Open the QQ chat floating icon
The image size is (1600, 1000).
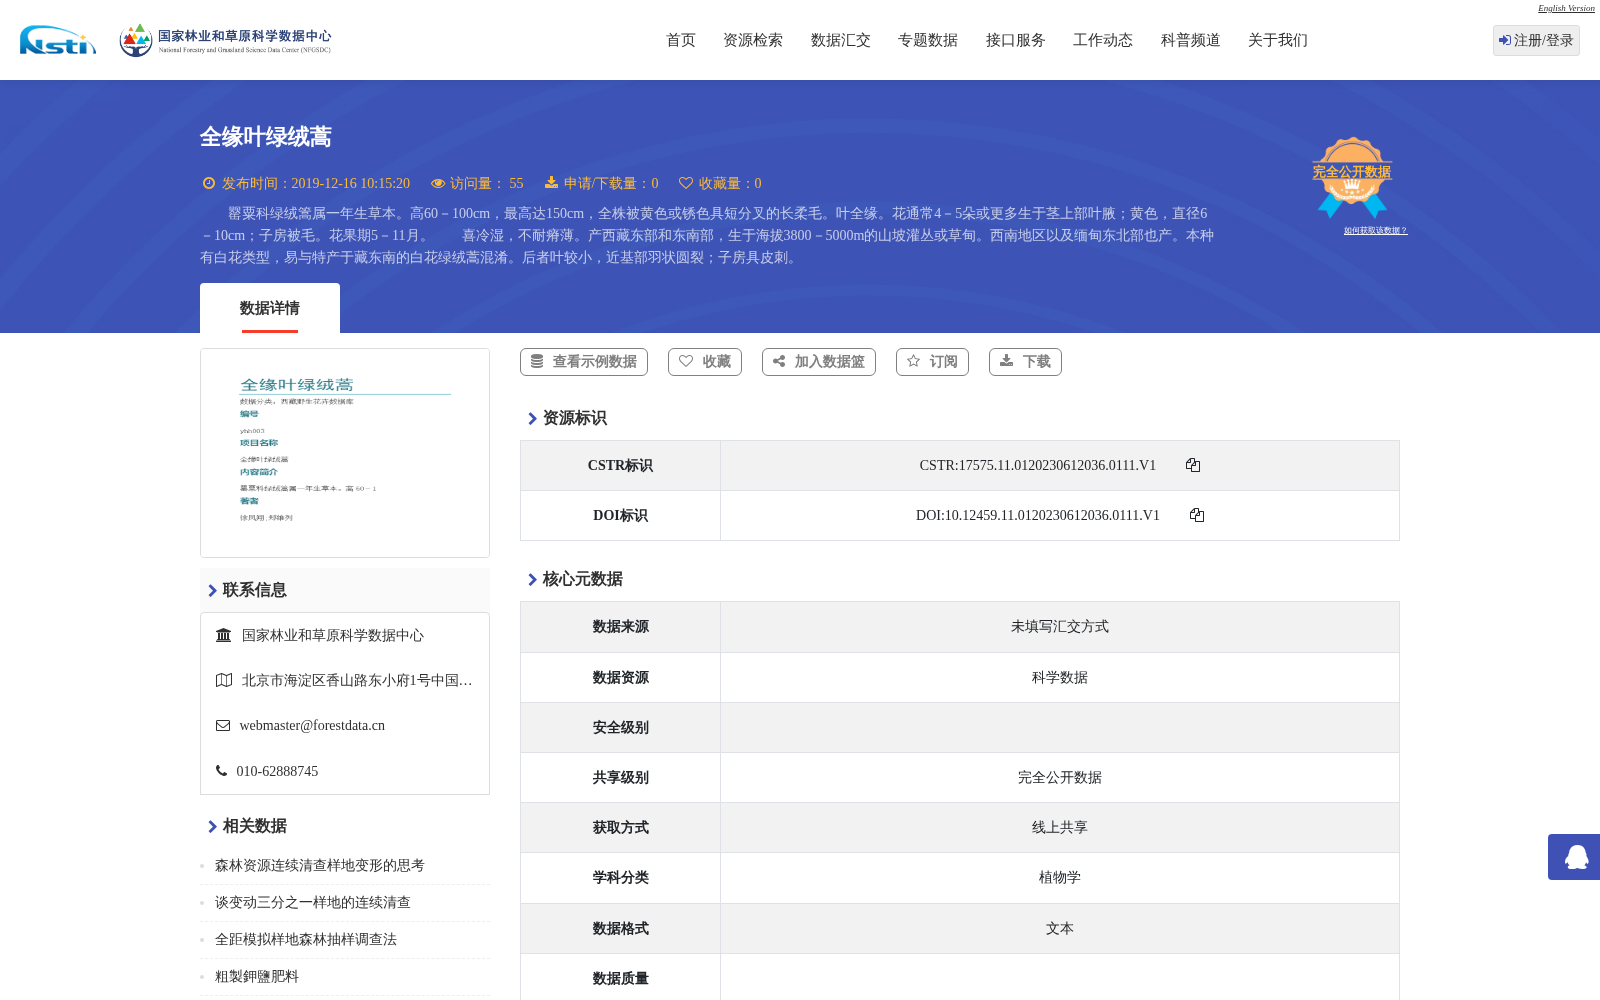click(x=1574, y=857)
